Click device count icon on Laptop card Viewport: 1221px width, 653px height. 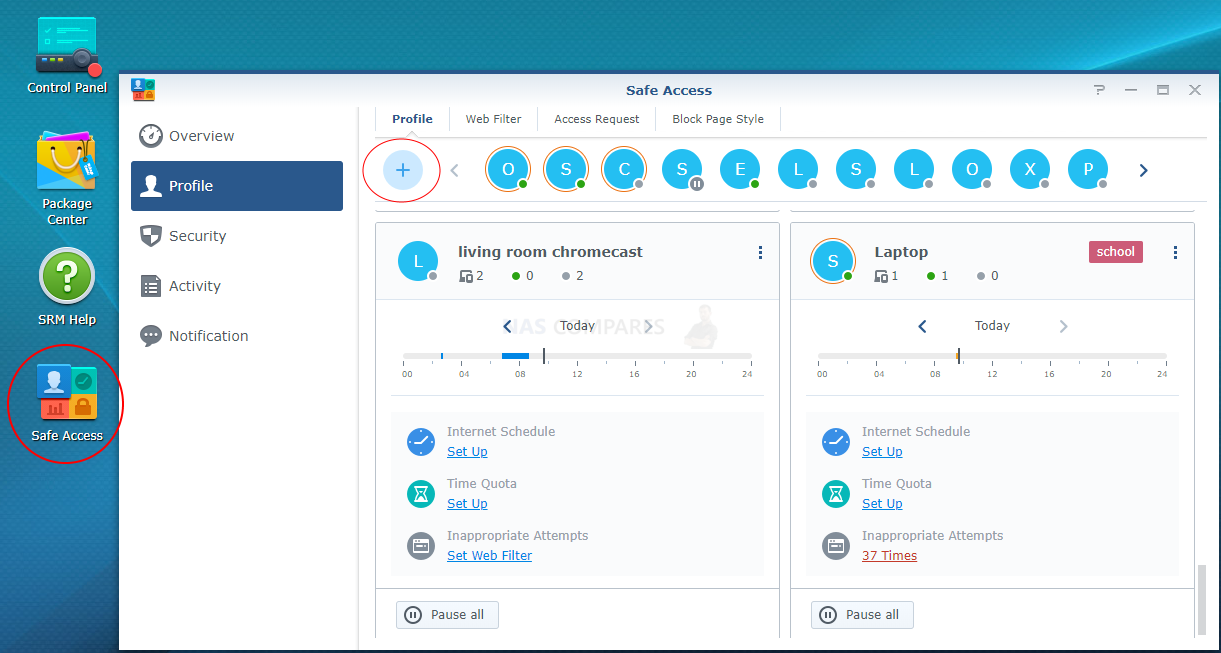click(x=881, y=276)
